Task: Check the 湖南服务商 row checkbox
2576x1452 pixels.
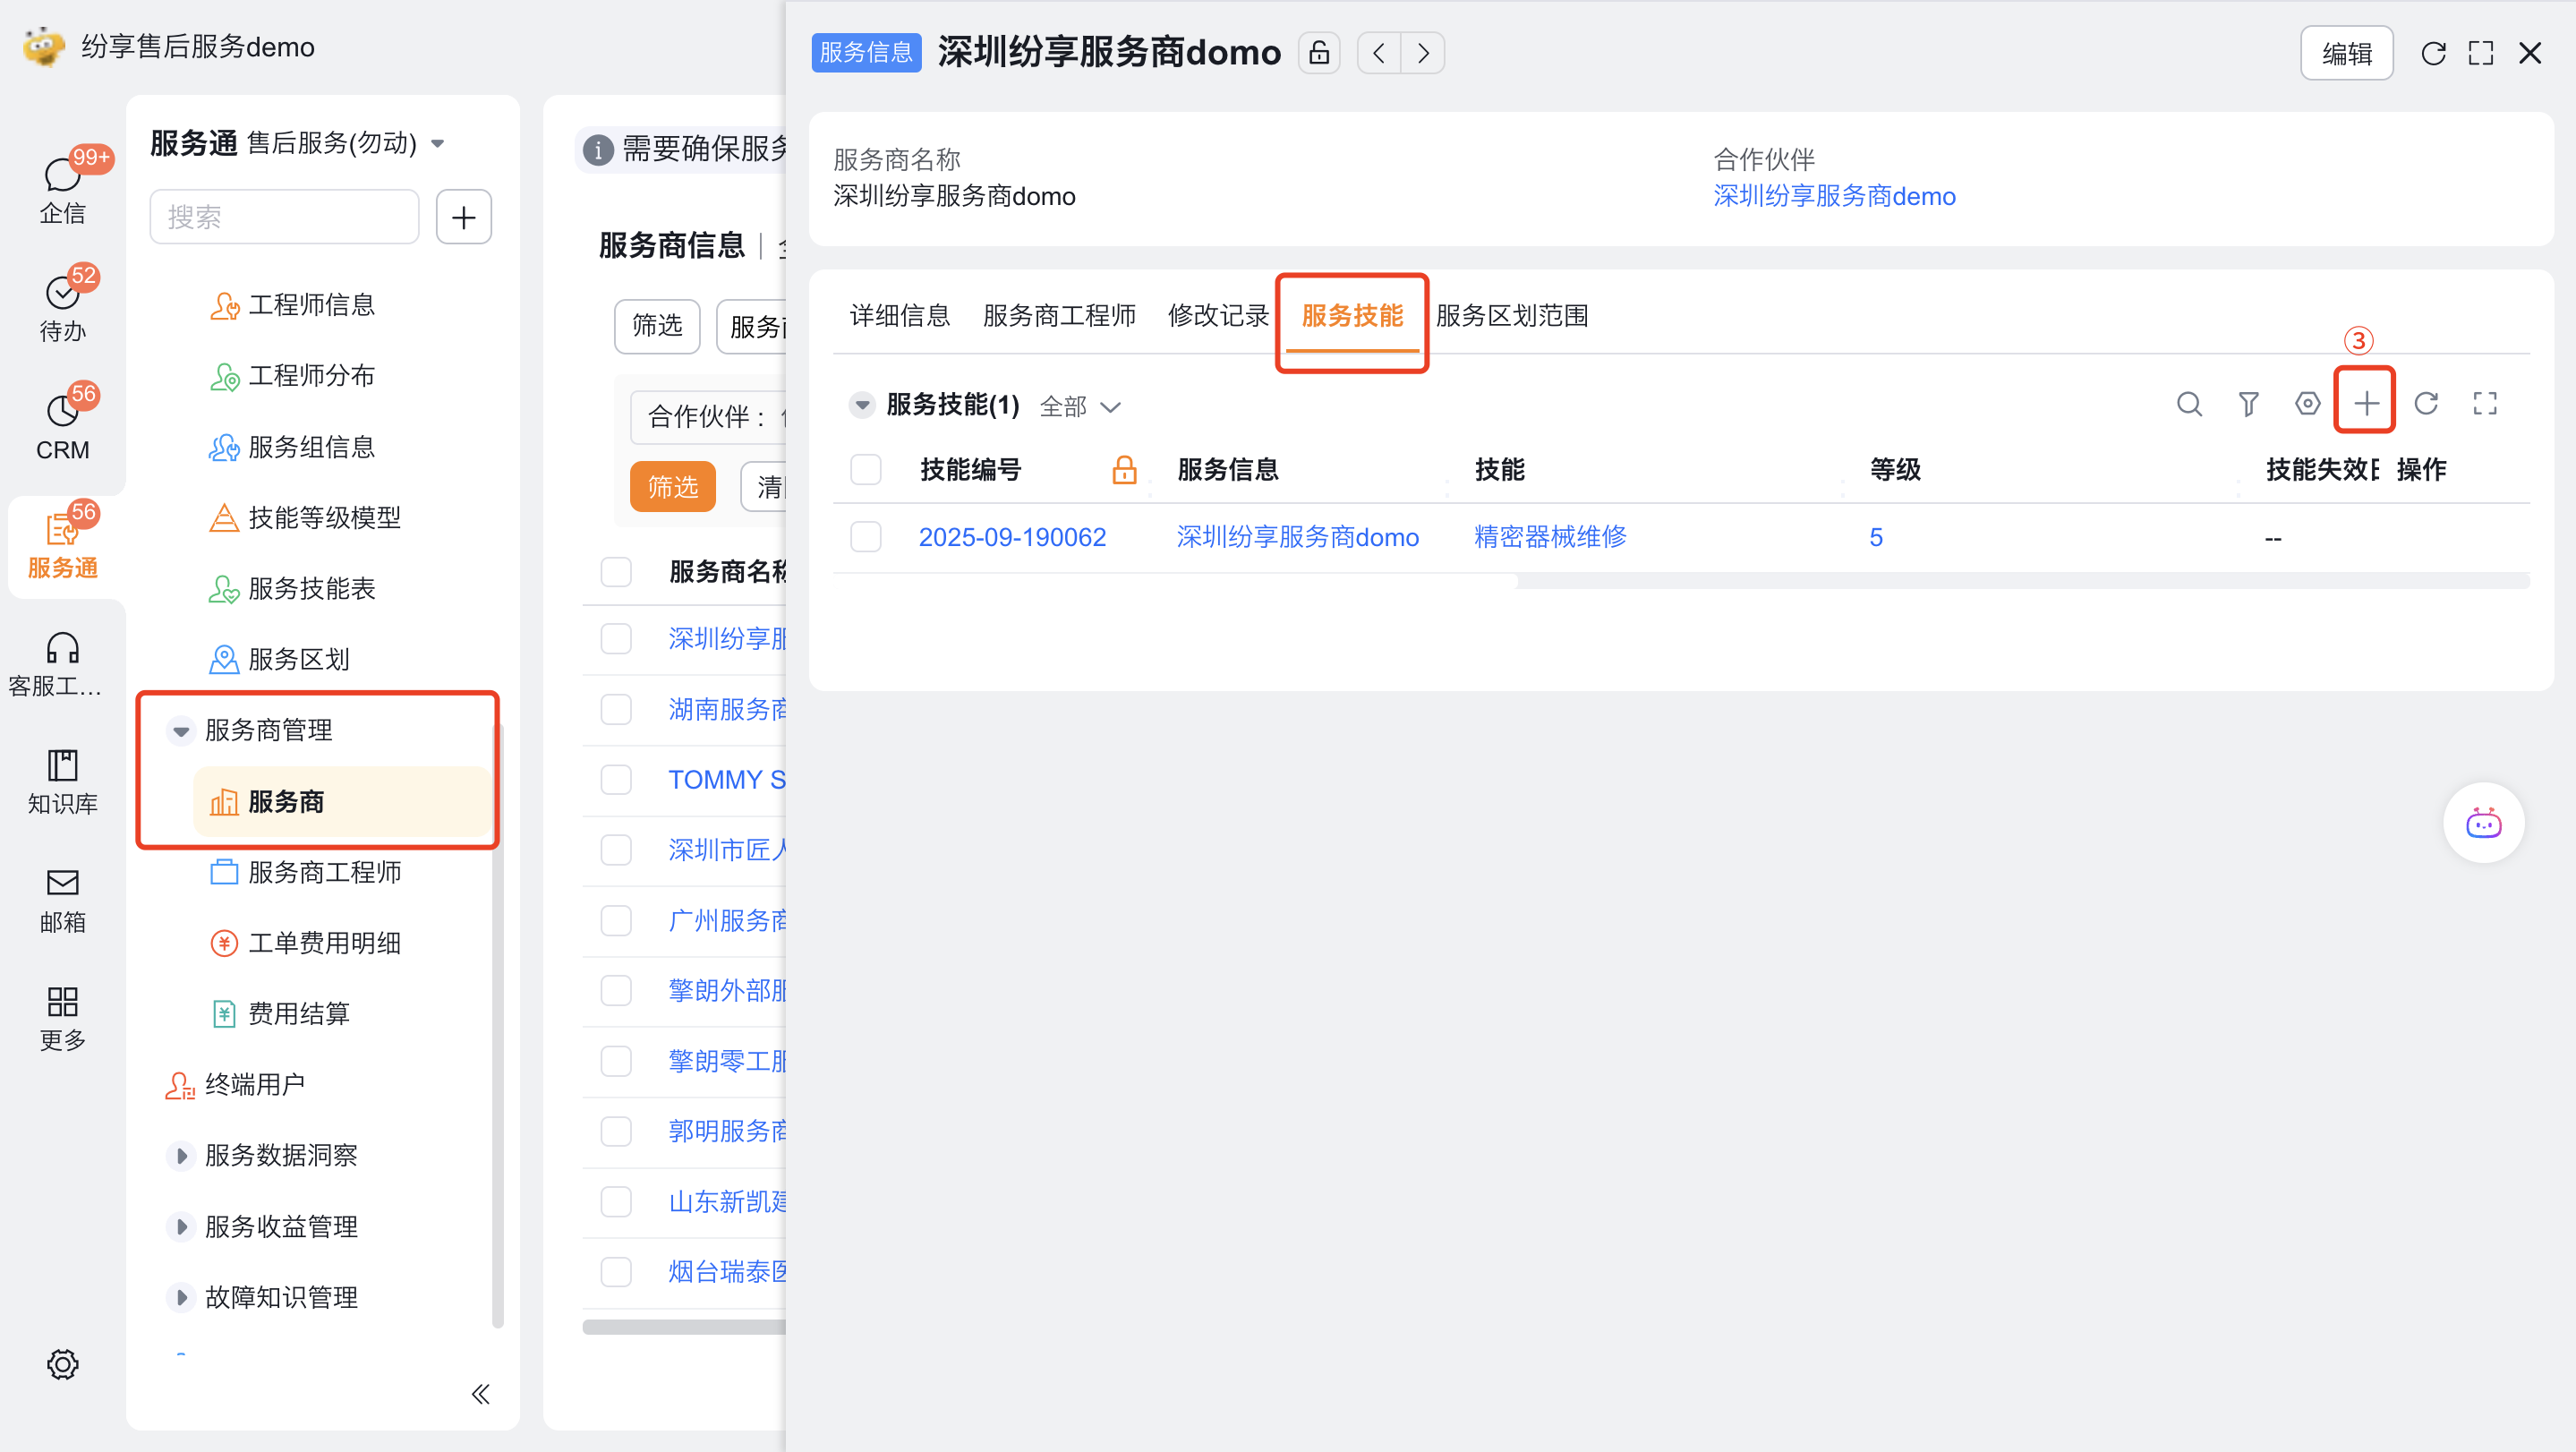Action: point(615,709)
